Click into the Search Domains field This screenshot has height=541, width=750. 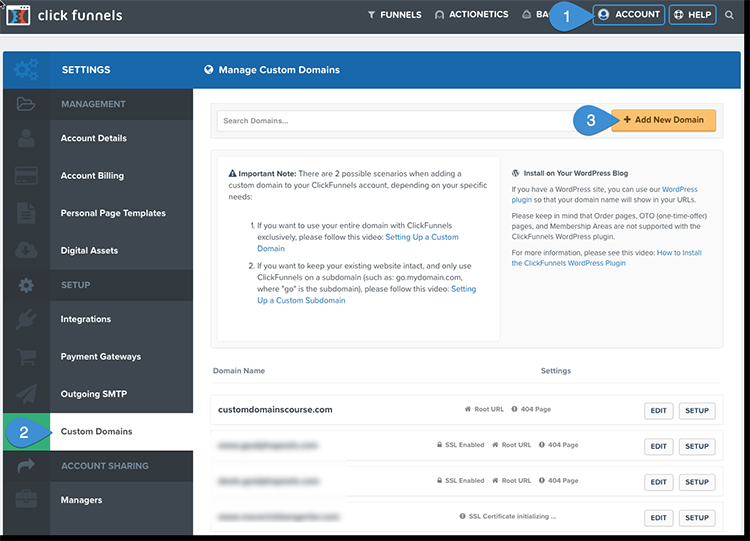(395, 121)
